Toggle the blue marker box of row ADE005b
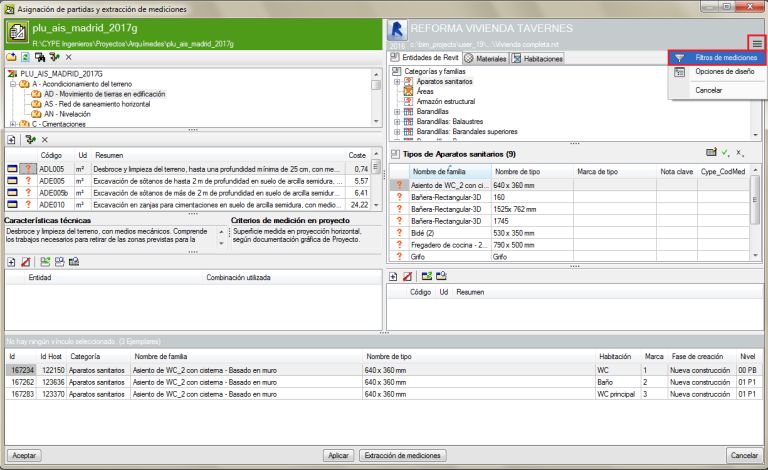This screenshot has height=470, width=768. point(12,192)
